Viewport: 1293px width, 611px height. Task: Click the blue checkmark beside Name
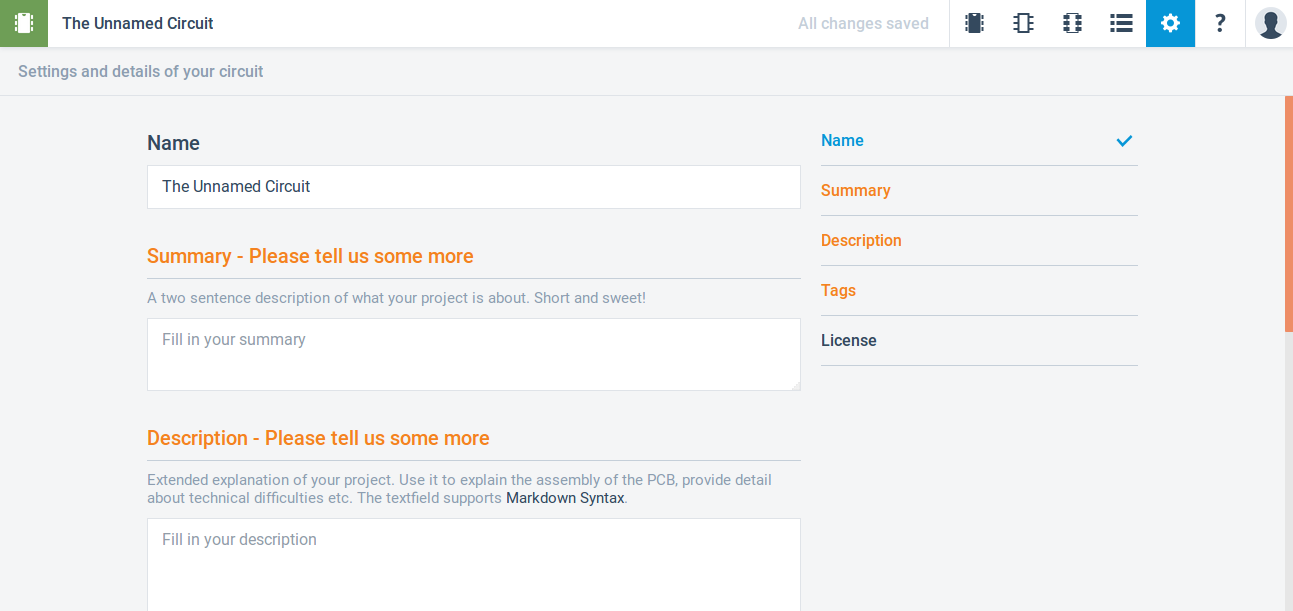coord(1124,141)
